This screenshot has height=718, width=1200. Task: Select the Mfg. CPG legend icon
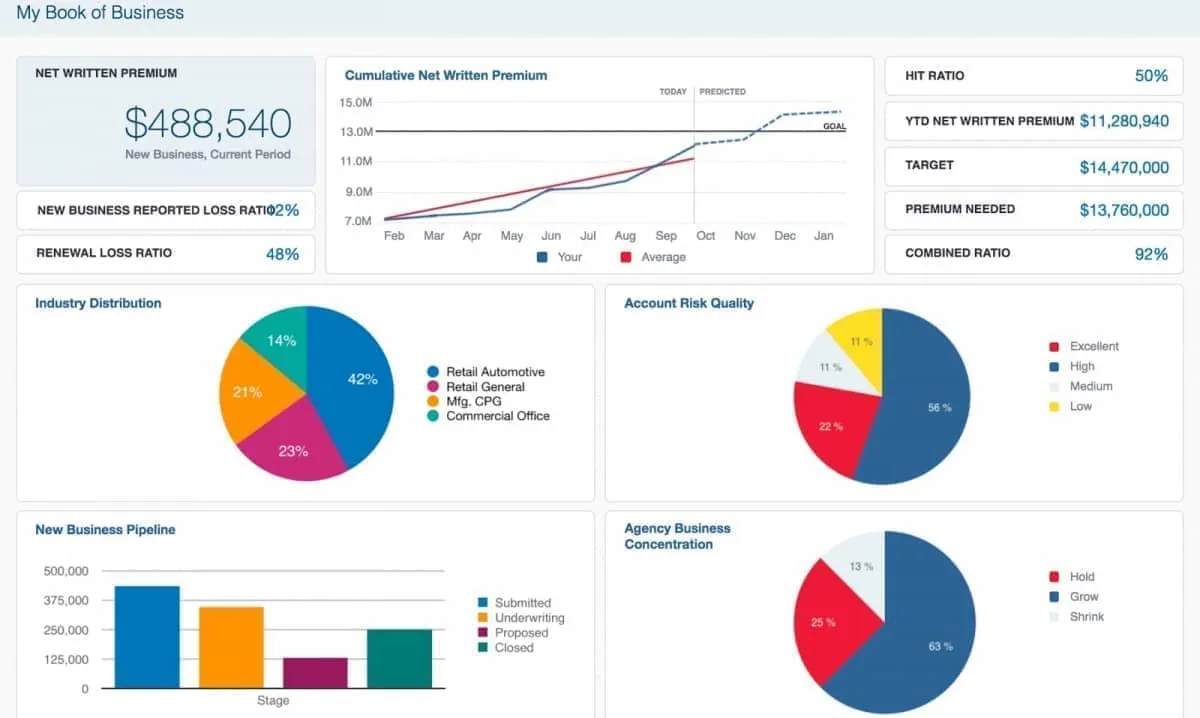(431, 400)
